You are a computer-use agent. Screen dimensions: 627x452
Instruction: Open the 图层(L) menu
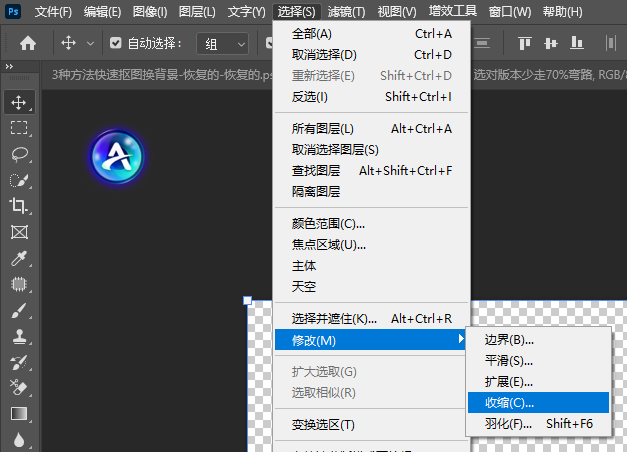click(x=197, y=12)
